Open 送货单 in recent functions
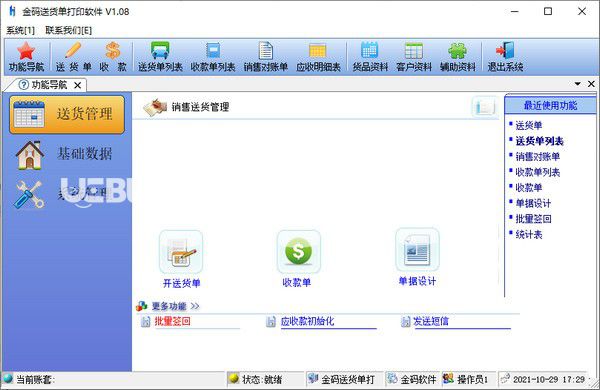Viewport: 600px width, 390px height. (528, 125)
